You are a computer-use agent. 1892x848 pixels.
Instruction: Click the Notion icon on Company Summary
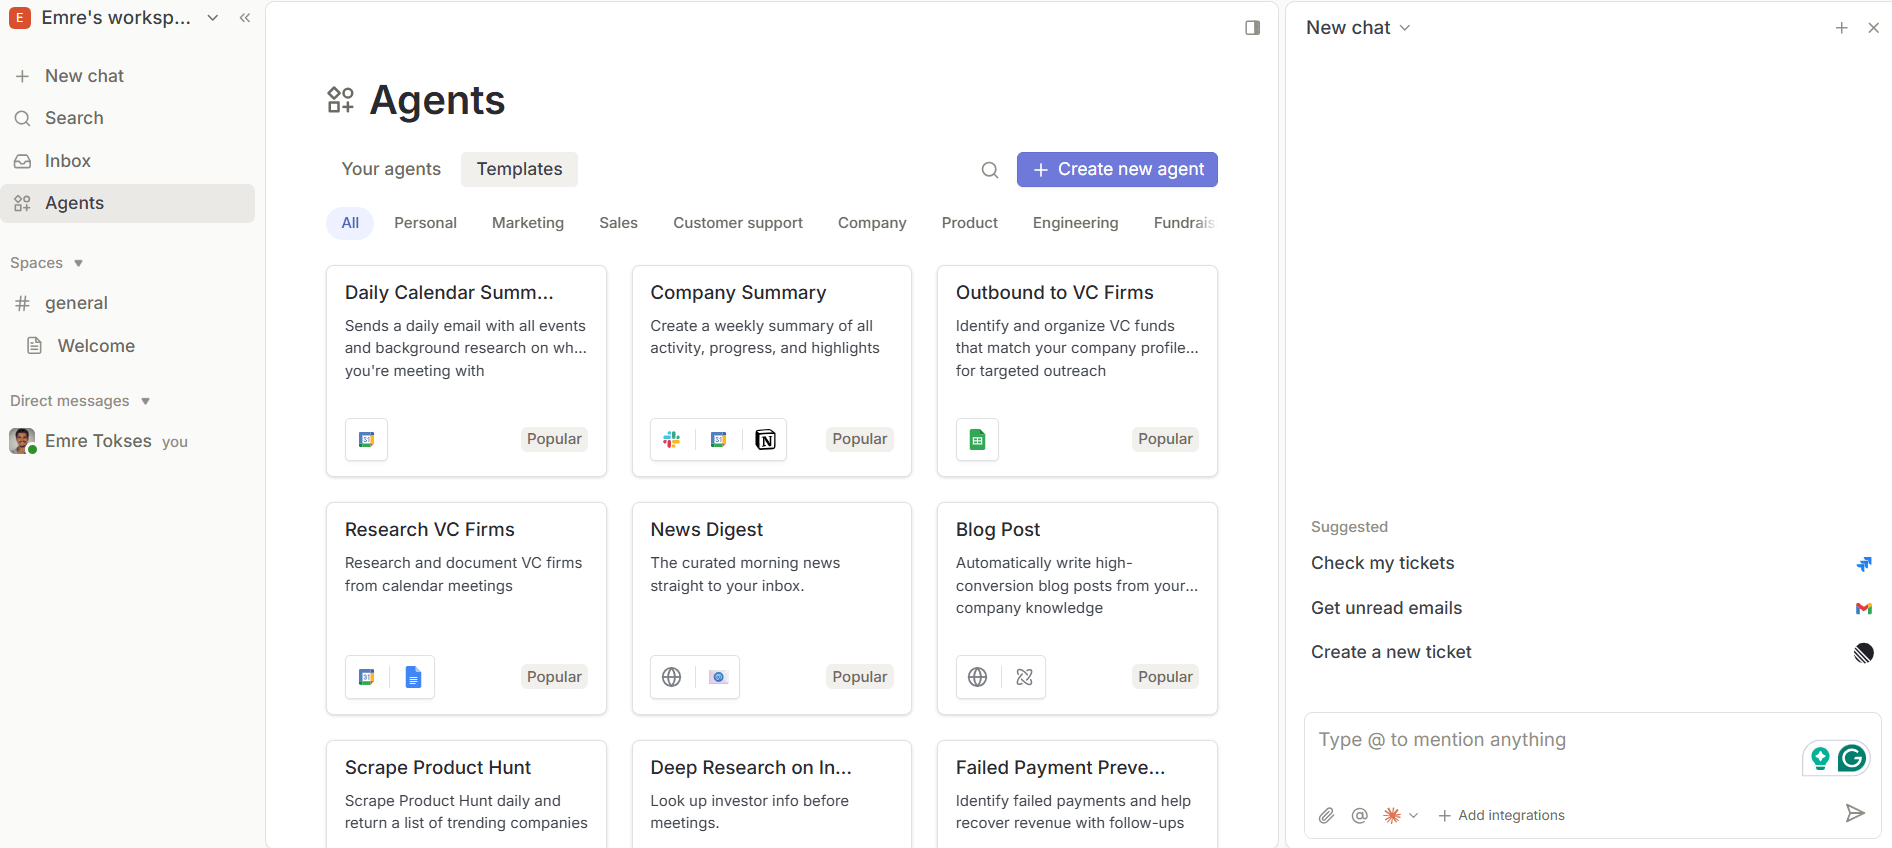coord(765,440)
